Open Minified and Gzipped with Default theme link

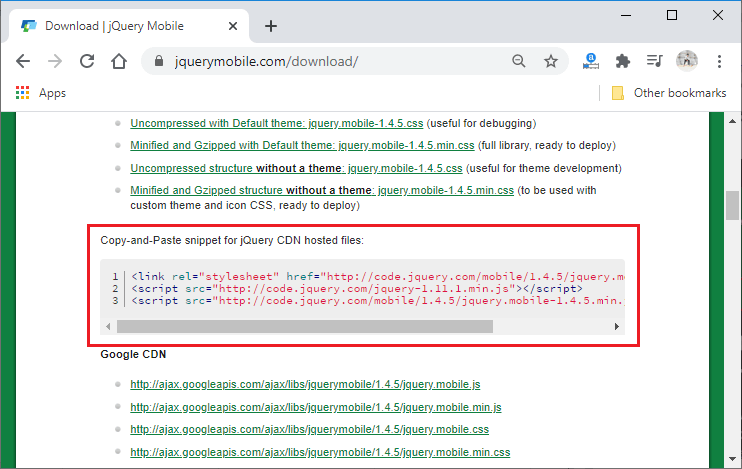(x=302, y=145)
